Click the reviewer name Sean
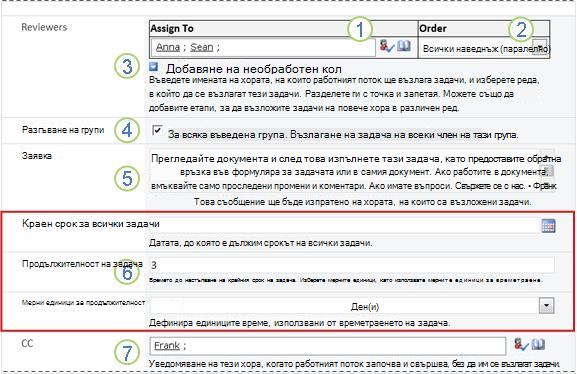 tap(202, 47)
